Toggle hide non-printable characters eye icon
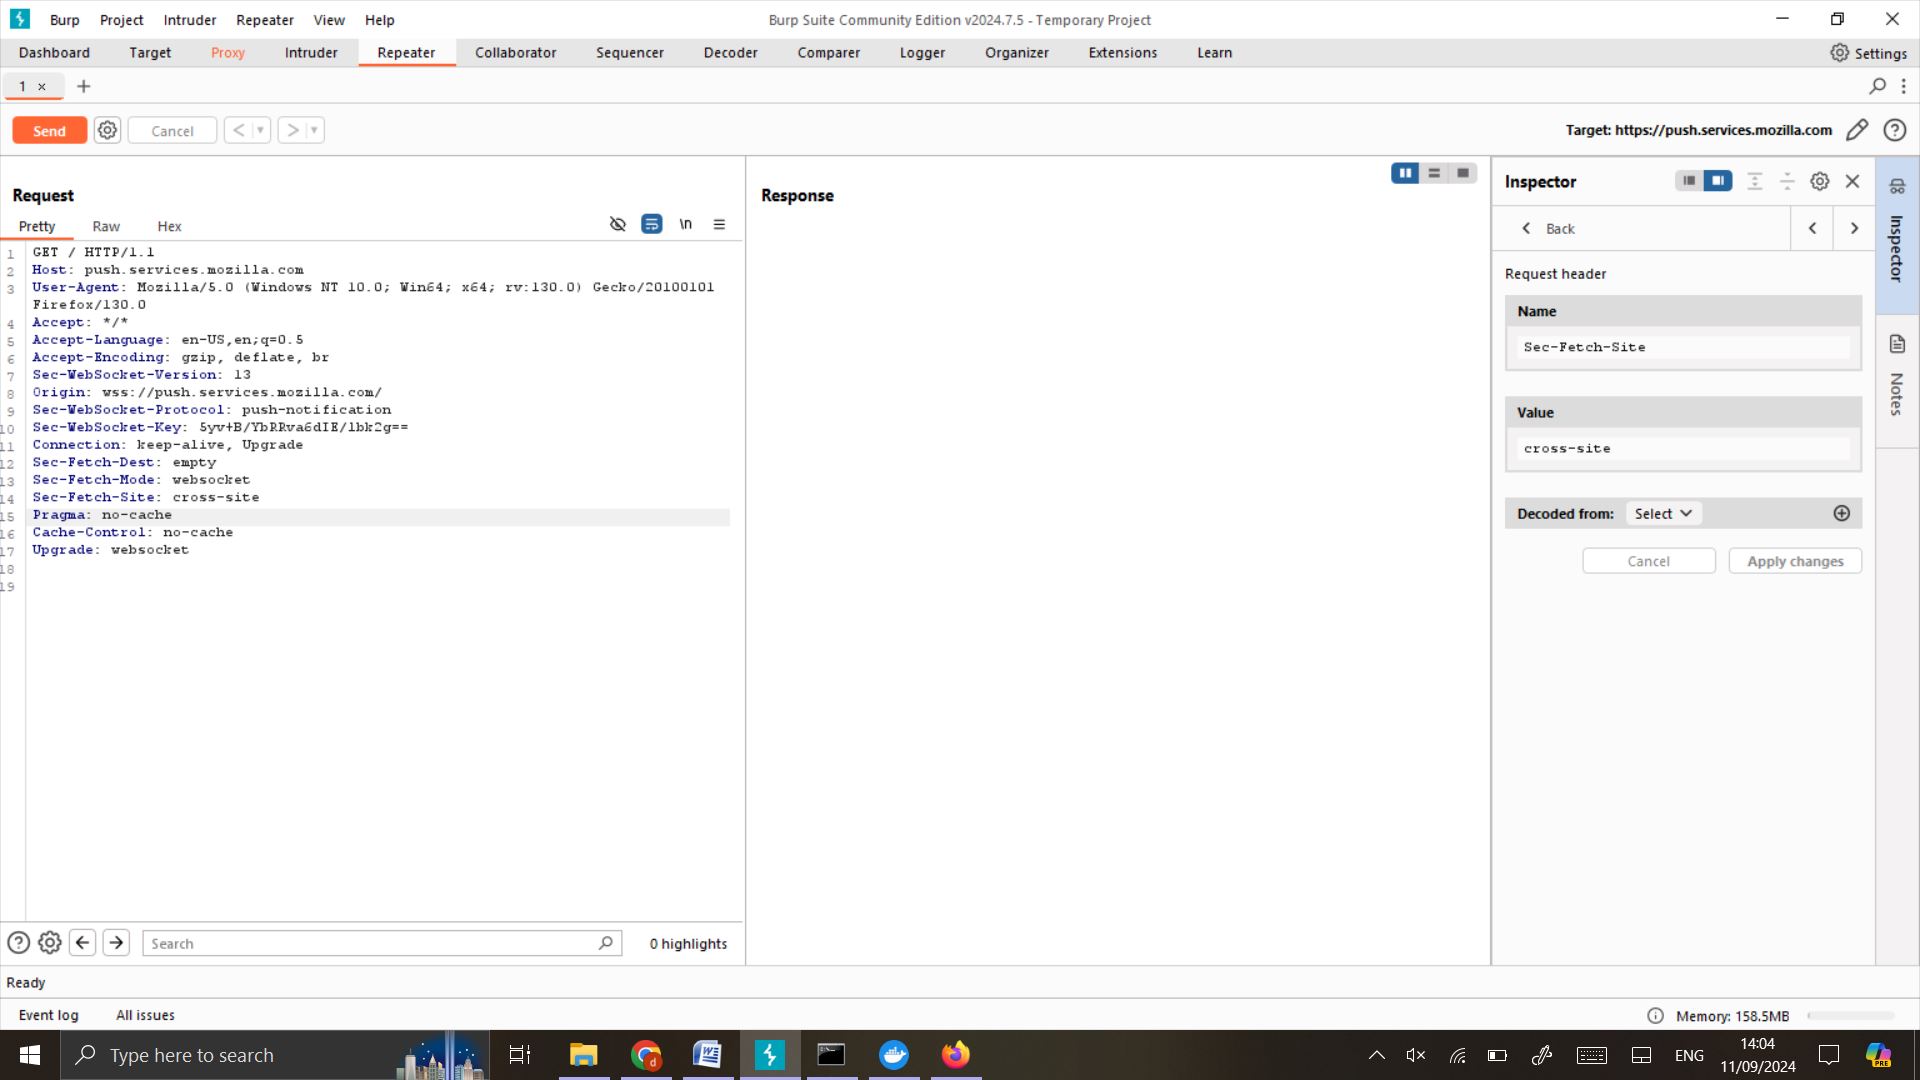The width and height of the screenshot is (1920, 1080). [617, 224]
